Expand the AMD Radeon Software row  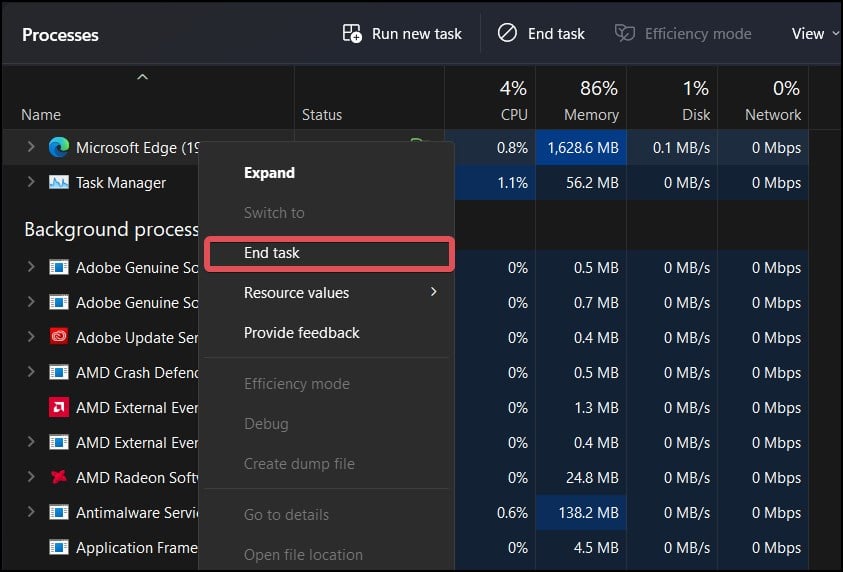[x=31, y=477]
